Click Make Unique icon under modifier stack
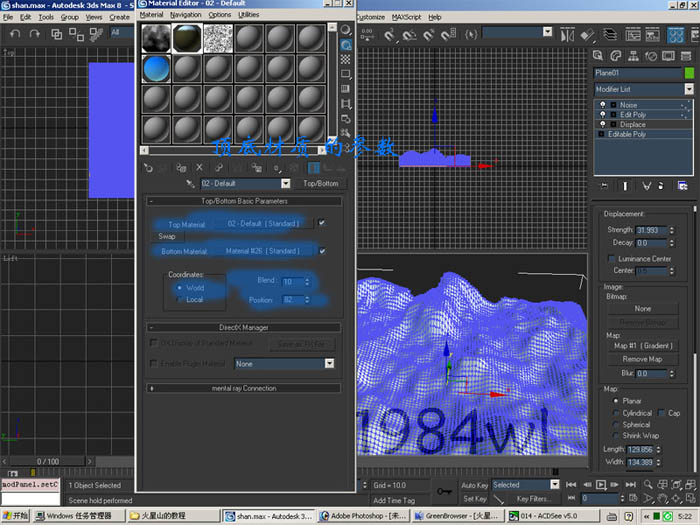 [646, 186]
